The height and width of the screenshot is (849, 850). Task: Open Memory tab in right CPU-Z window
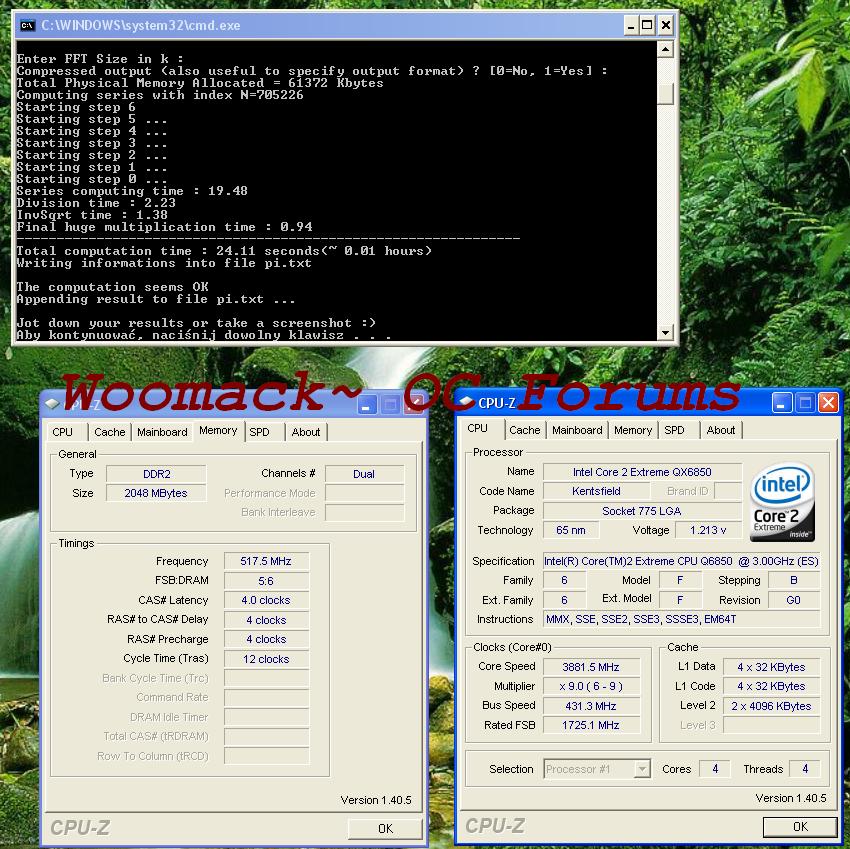coord(633,430)
